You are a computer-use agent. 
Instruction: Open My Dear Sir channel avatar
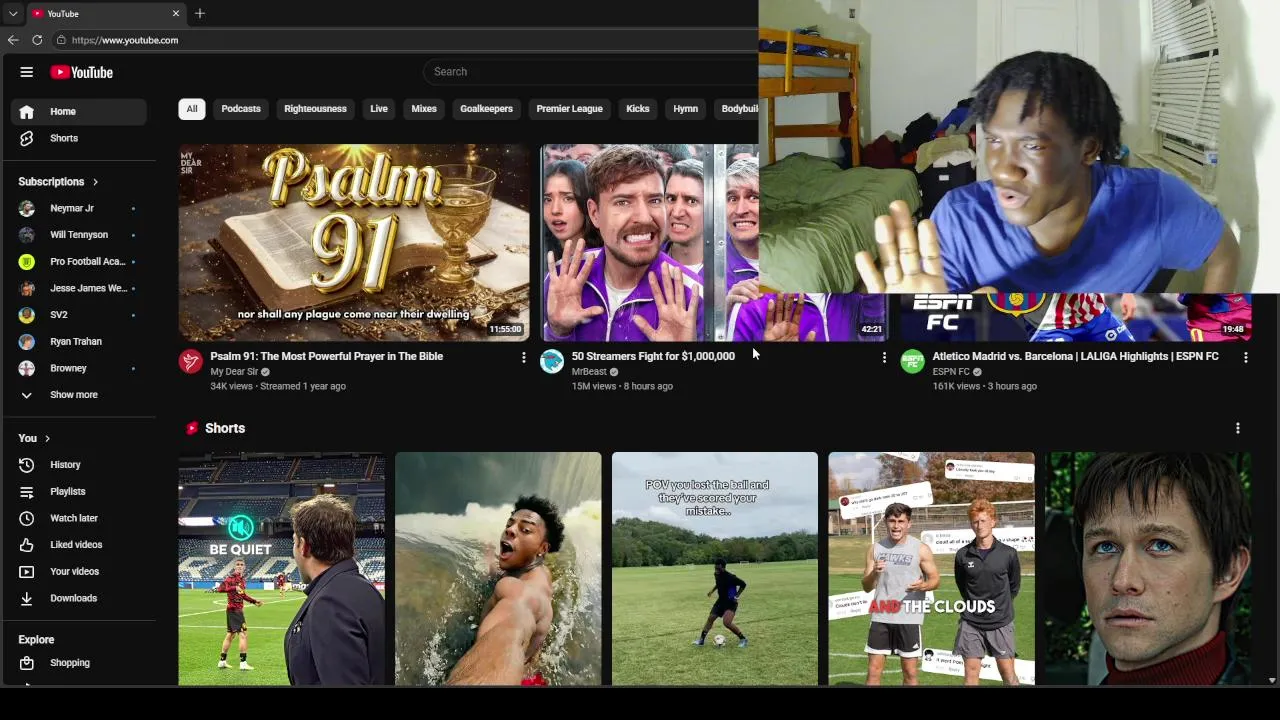(191, 362)
